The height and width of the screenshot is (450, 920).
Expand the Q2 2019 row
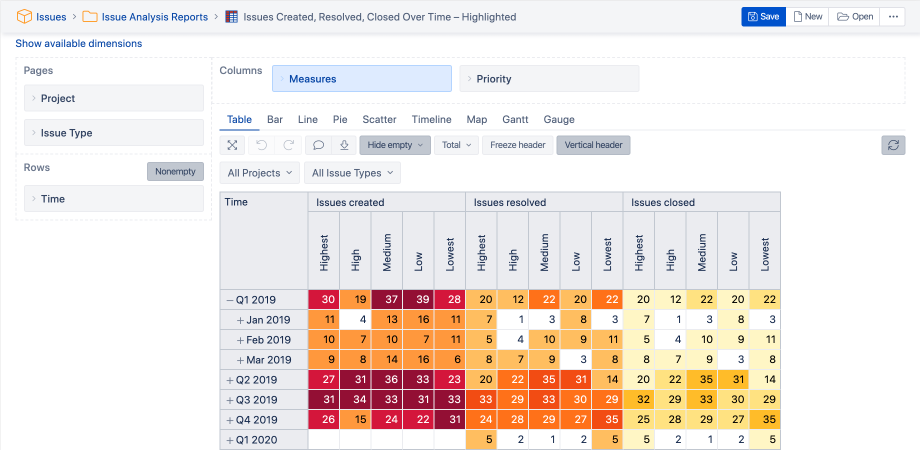click(230, 380)
